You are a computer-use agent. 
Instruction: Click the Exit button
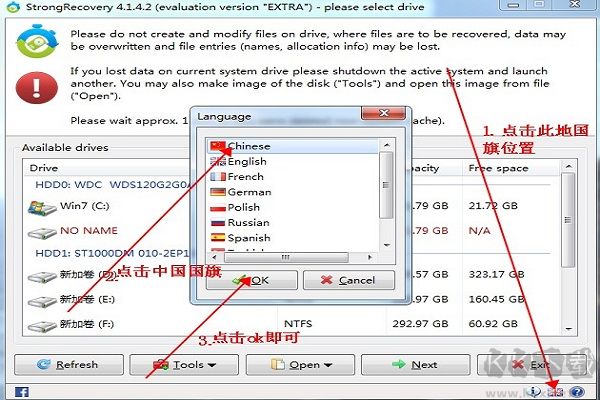point(532,364)
